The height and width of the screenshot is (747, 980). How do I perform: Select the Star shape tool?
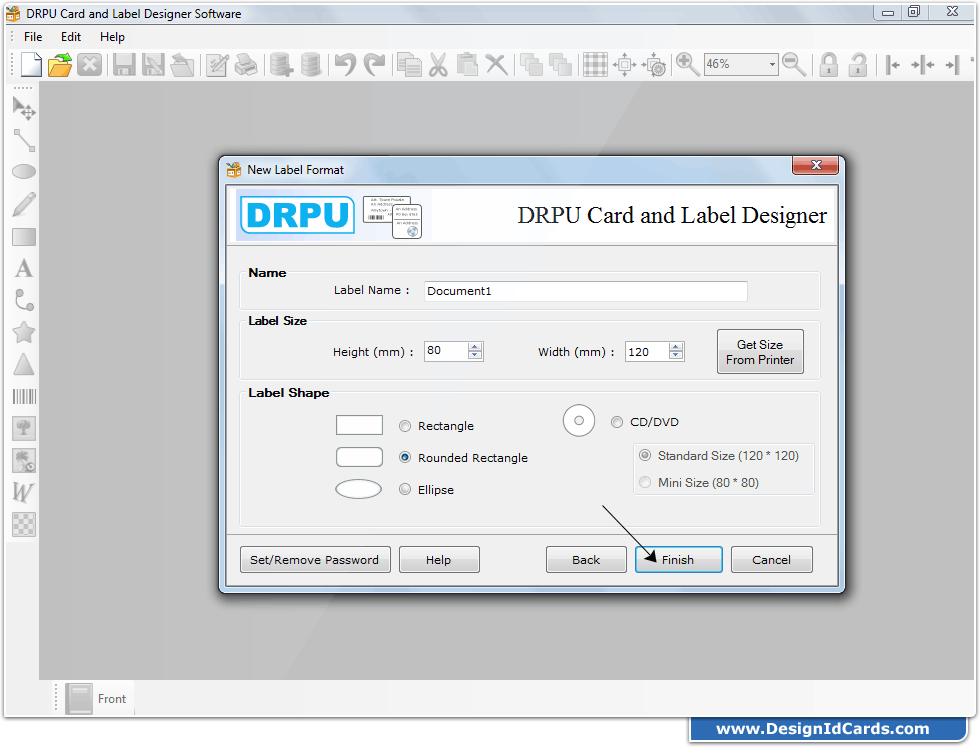tap(24, 333)
